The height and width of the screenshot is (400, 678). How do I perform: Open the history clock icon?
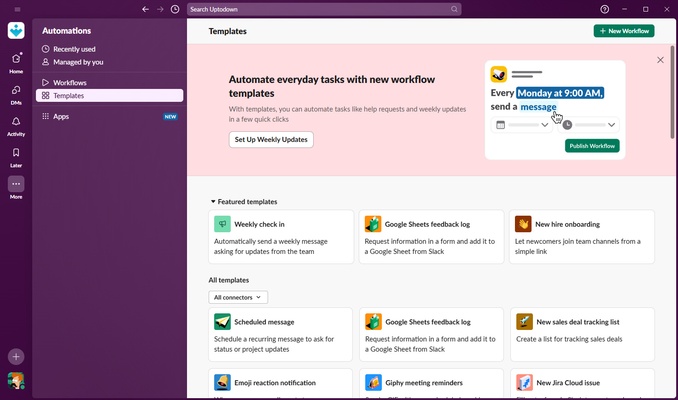pos(175,9)
